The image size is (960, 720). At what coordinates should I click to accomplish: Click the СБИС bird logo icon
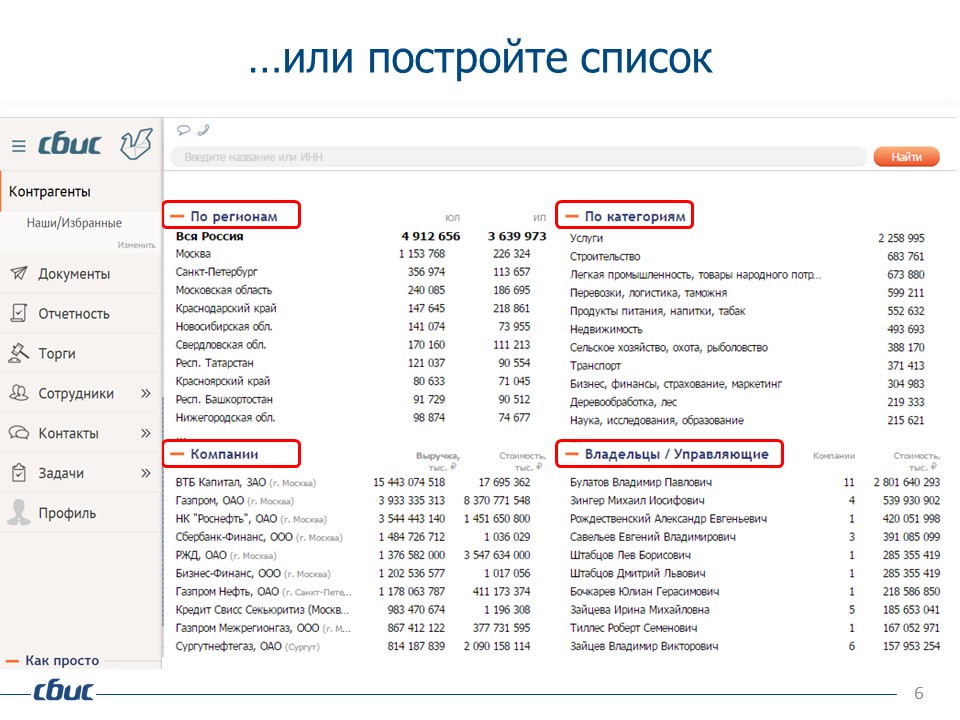pos(135,144)
